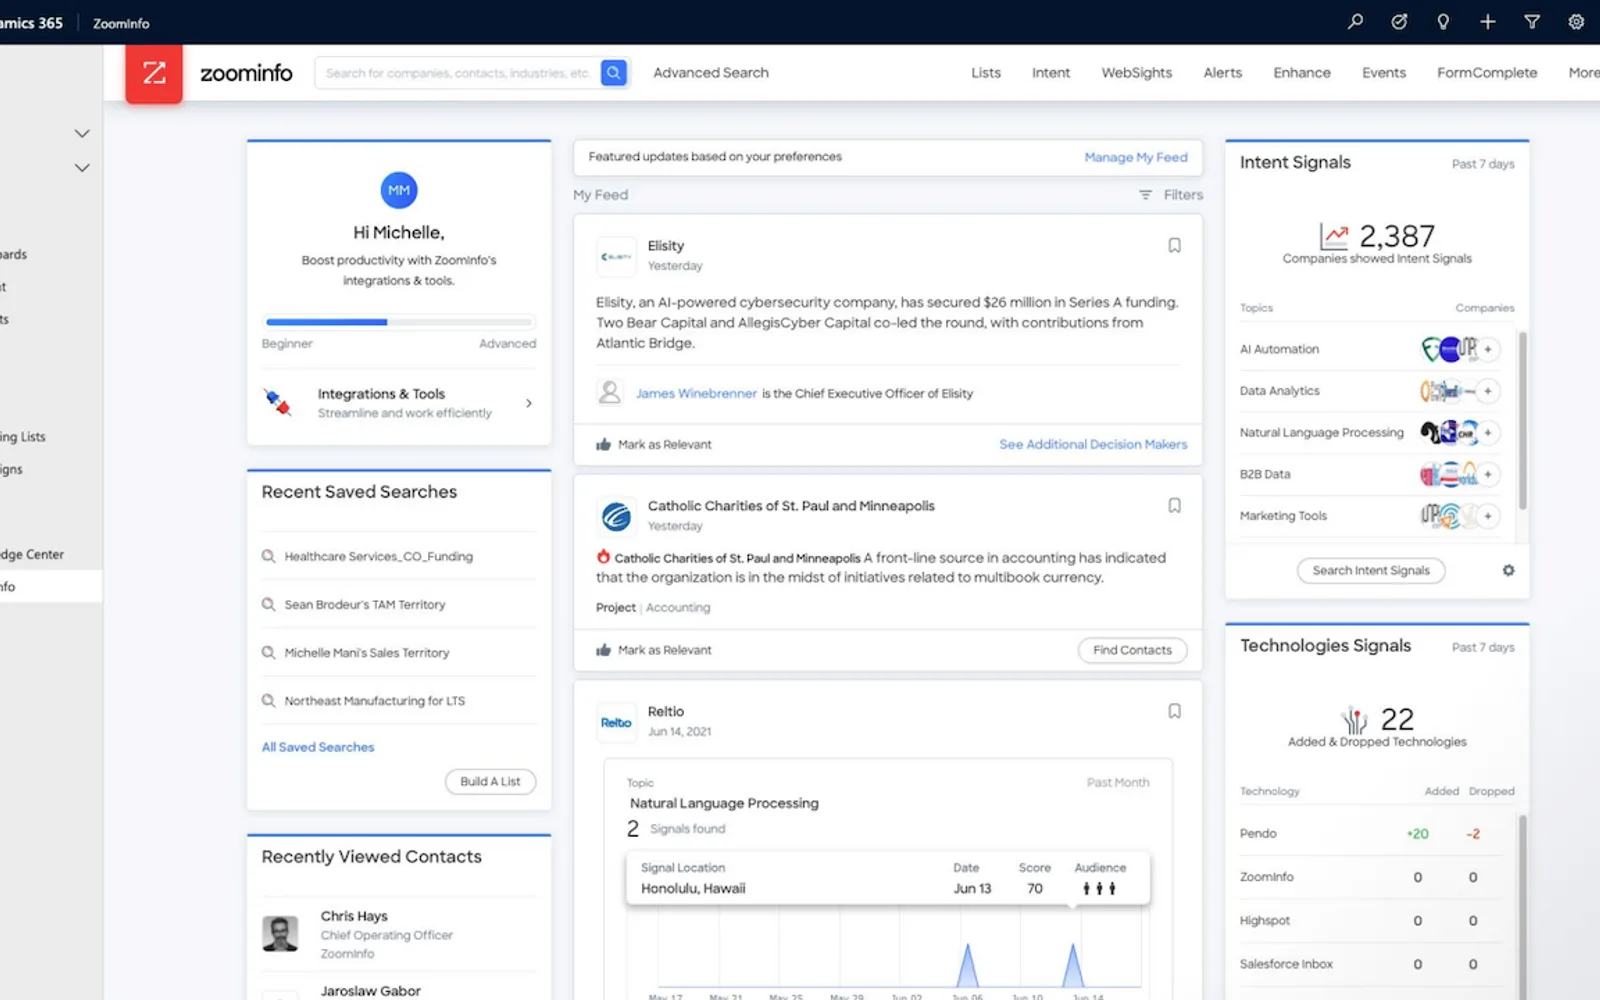Expand first sidebar chevron
The width and height of the screenshot is (1600, 1000).
pos(82,133)
